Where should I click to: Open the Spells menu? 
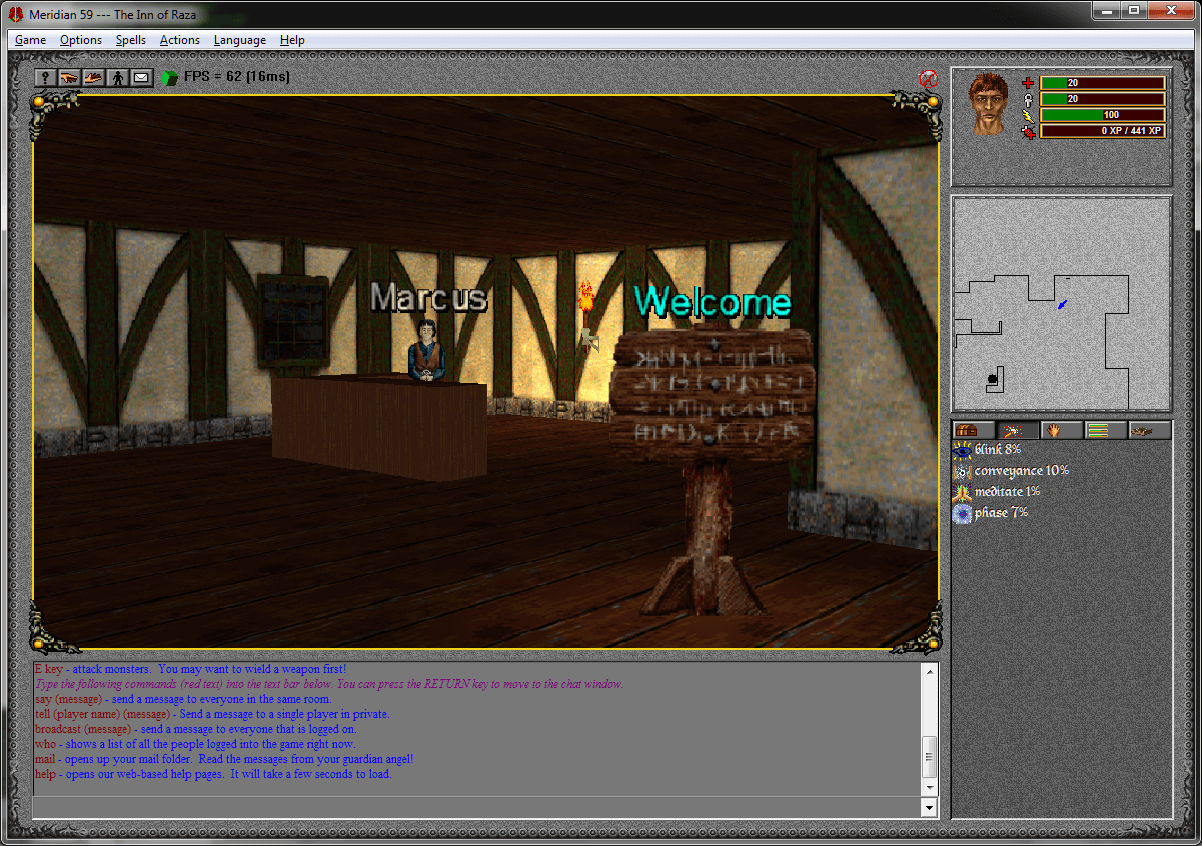pyautogui.click(x=131, y=40)
